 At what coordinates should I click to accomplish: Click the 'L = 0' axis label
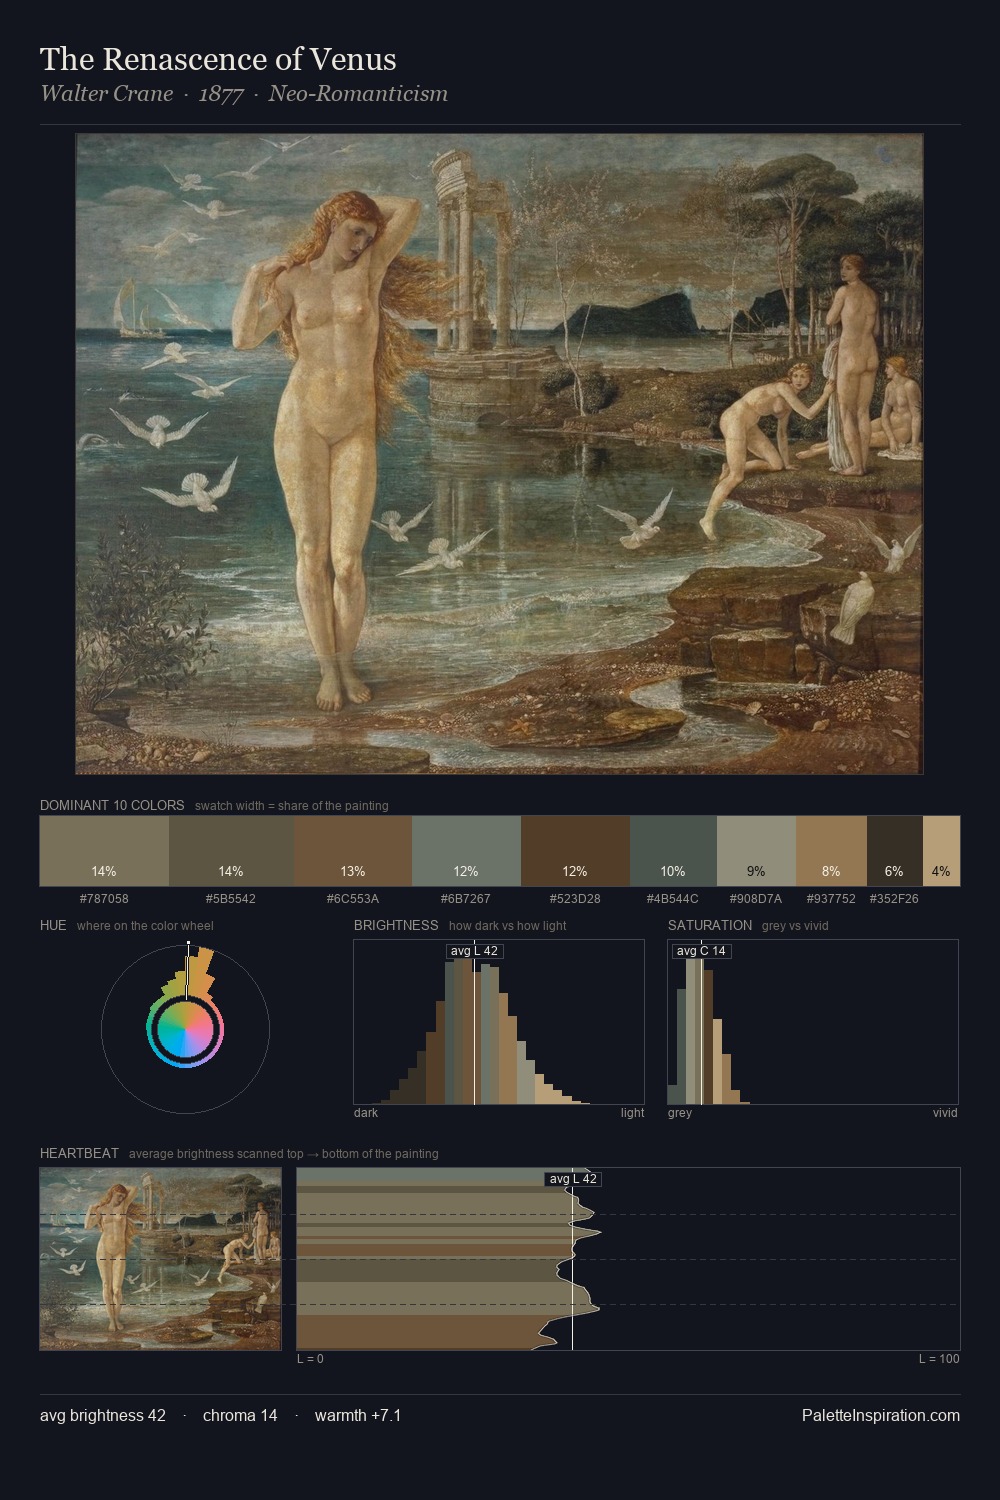[310, 1359]
